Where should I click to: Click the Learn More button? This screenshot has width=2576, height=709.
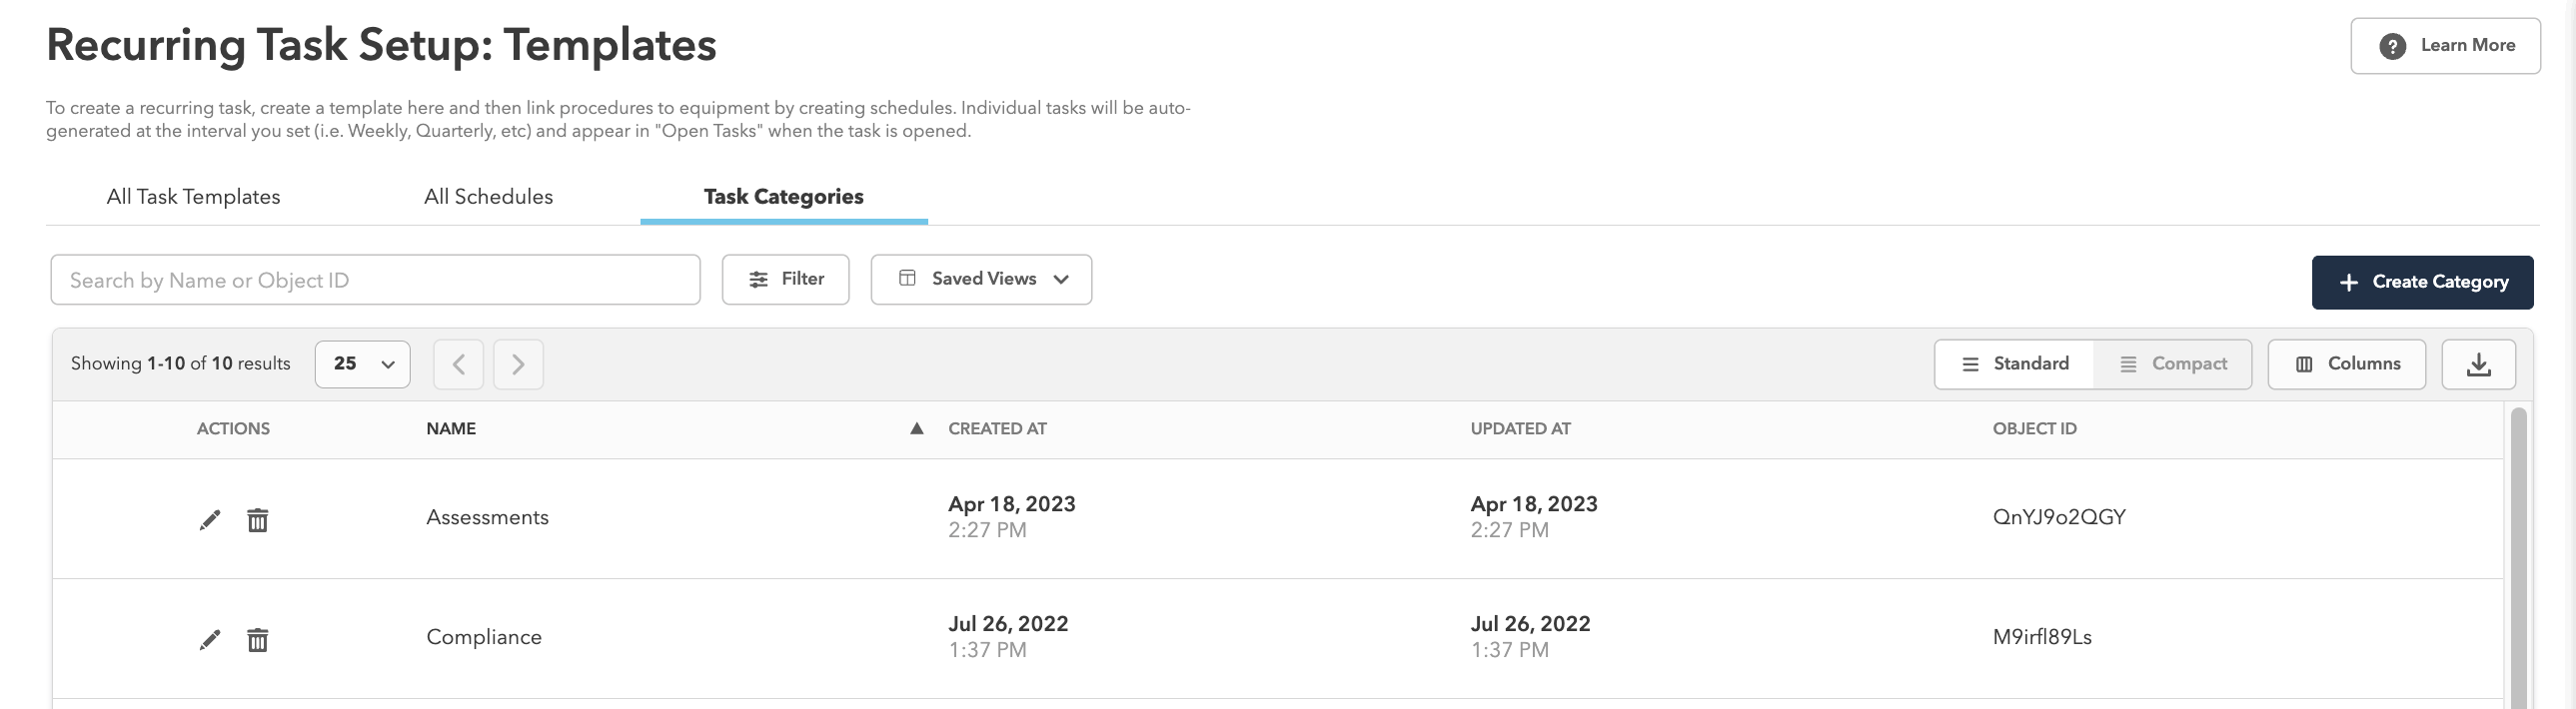pos(2445,46)
